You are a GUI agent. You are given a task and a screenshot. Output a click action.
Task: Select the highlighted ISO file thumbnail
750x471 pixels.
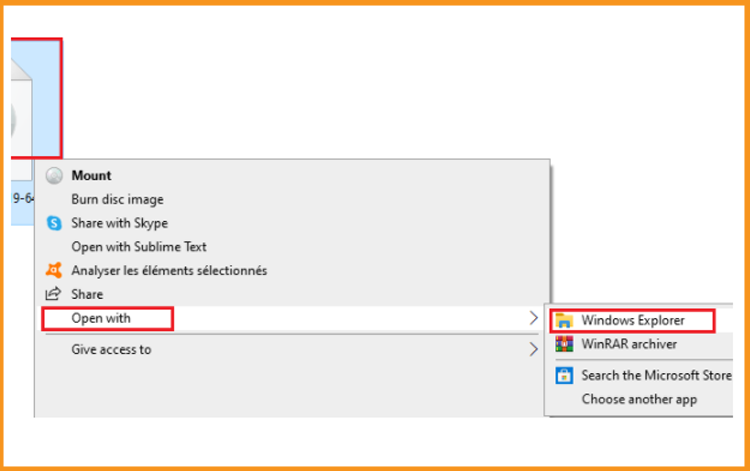point(36,98)
